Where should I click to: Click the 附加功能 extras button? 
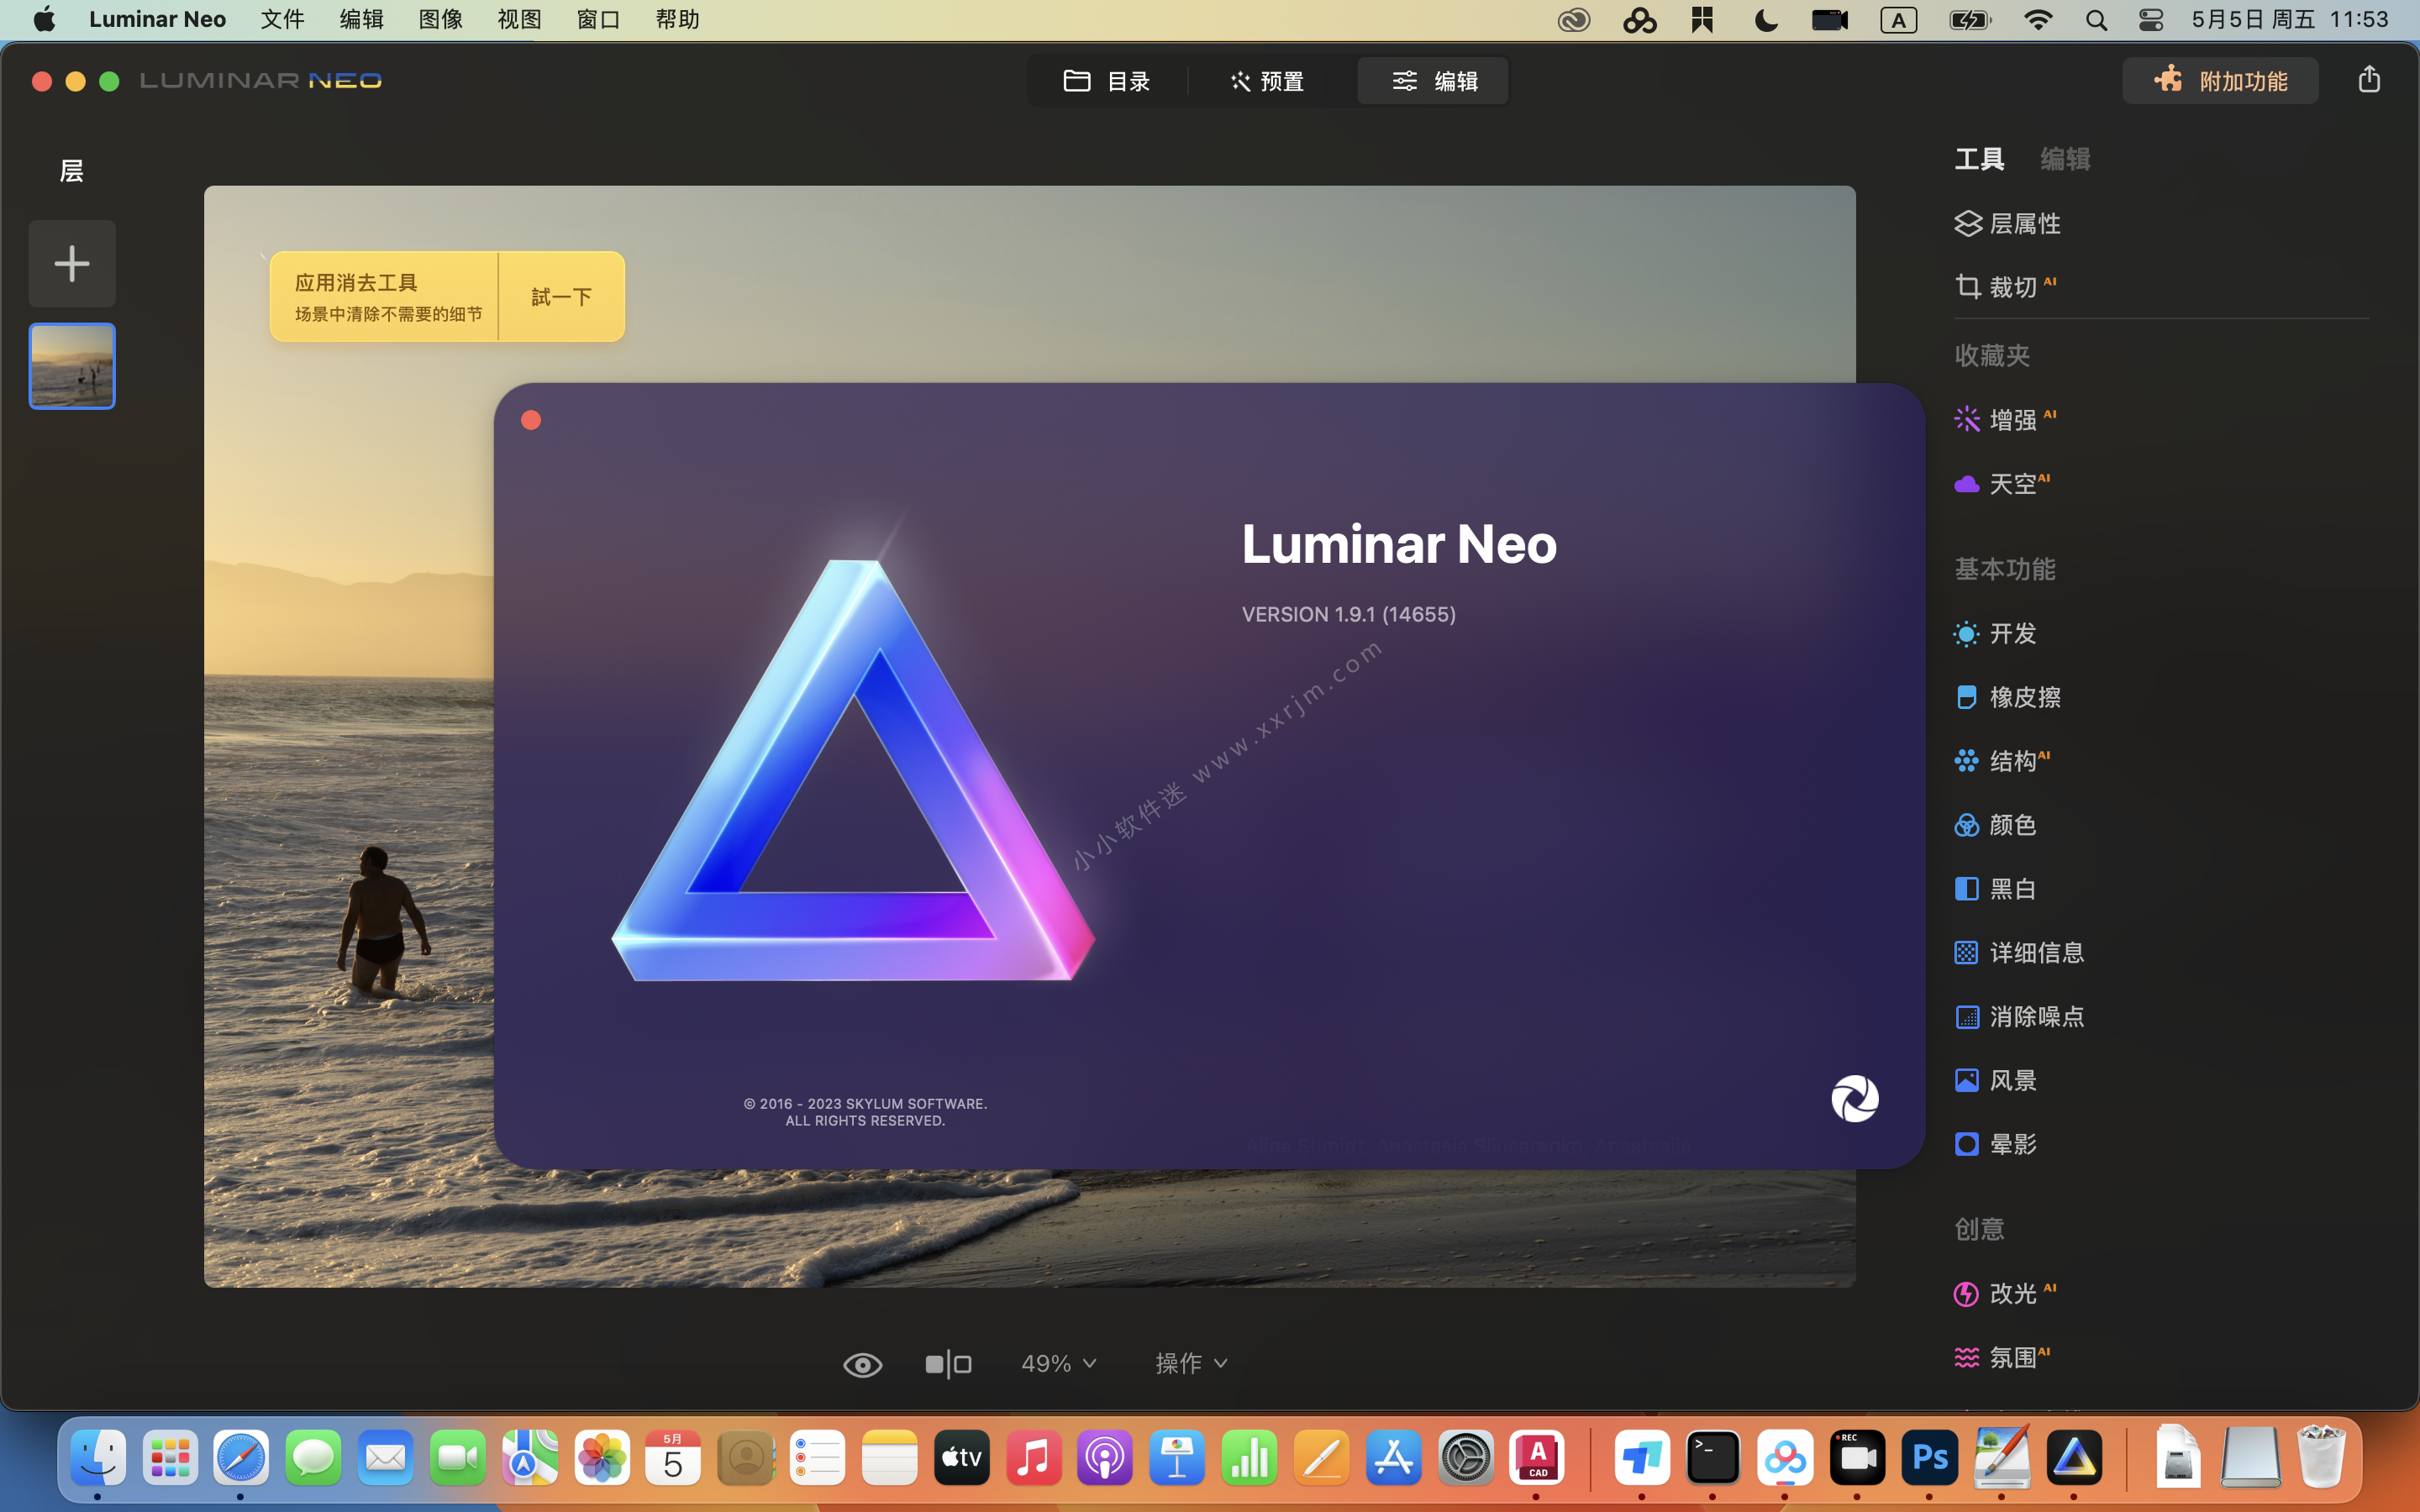tap(2220, 81)
